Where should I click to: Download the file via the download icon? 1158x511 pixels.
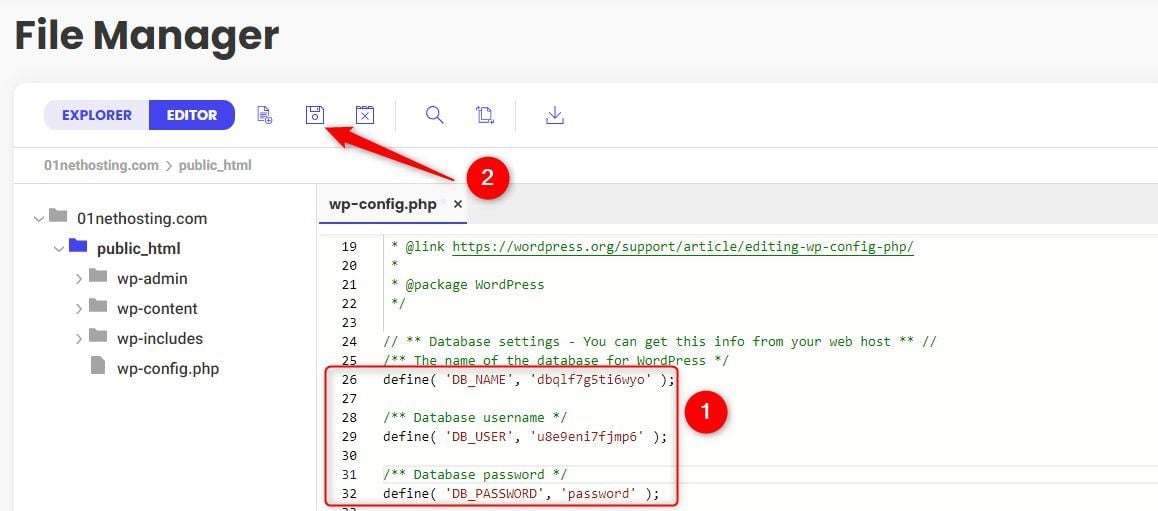pos(555,115)
